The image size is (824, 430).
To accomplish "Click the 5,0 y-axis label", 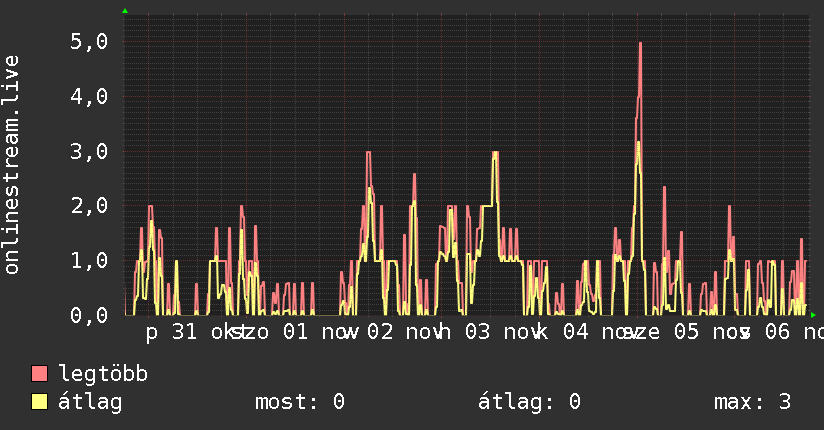I will click(89, 42).
